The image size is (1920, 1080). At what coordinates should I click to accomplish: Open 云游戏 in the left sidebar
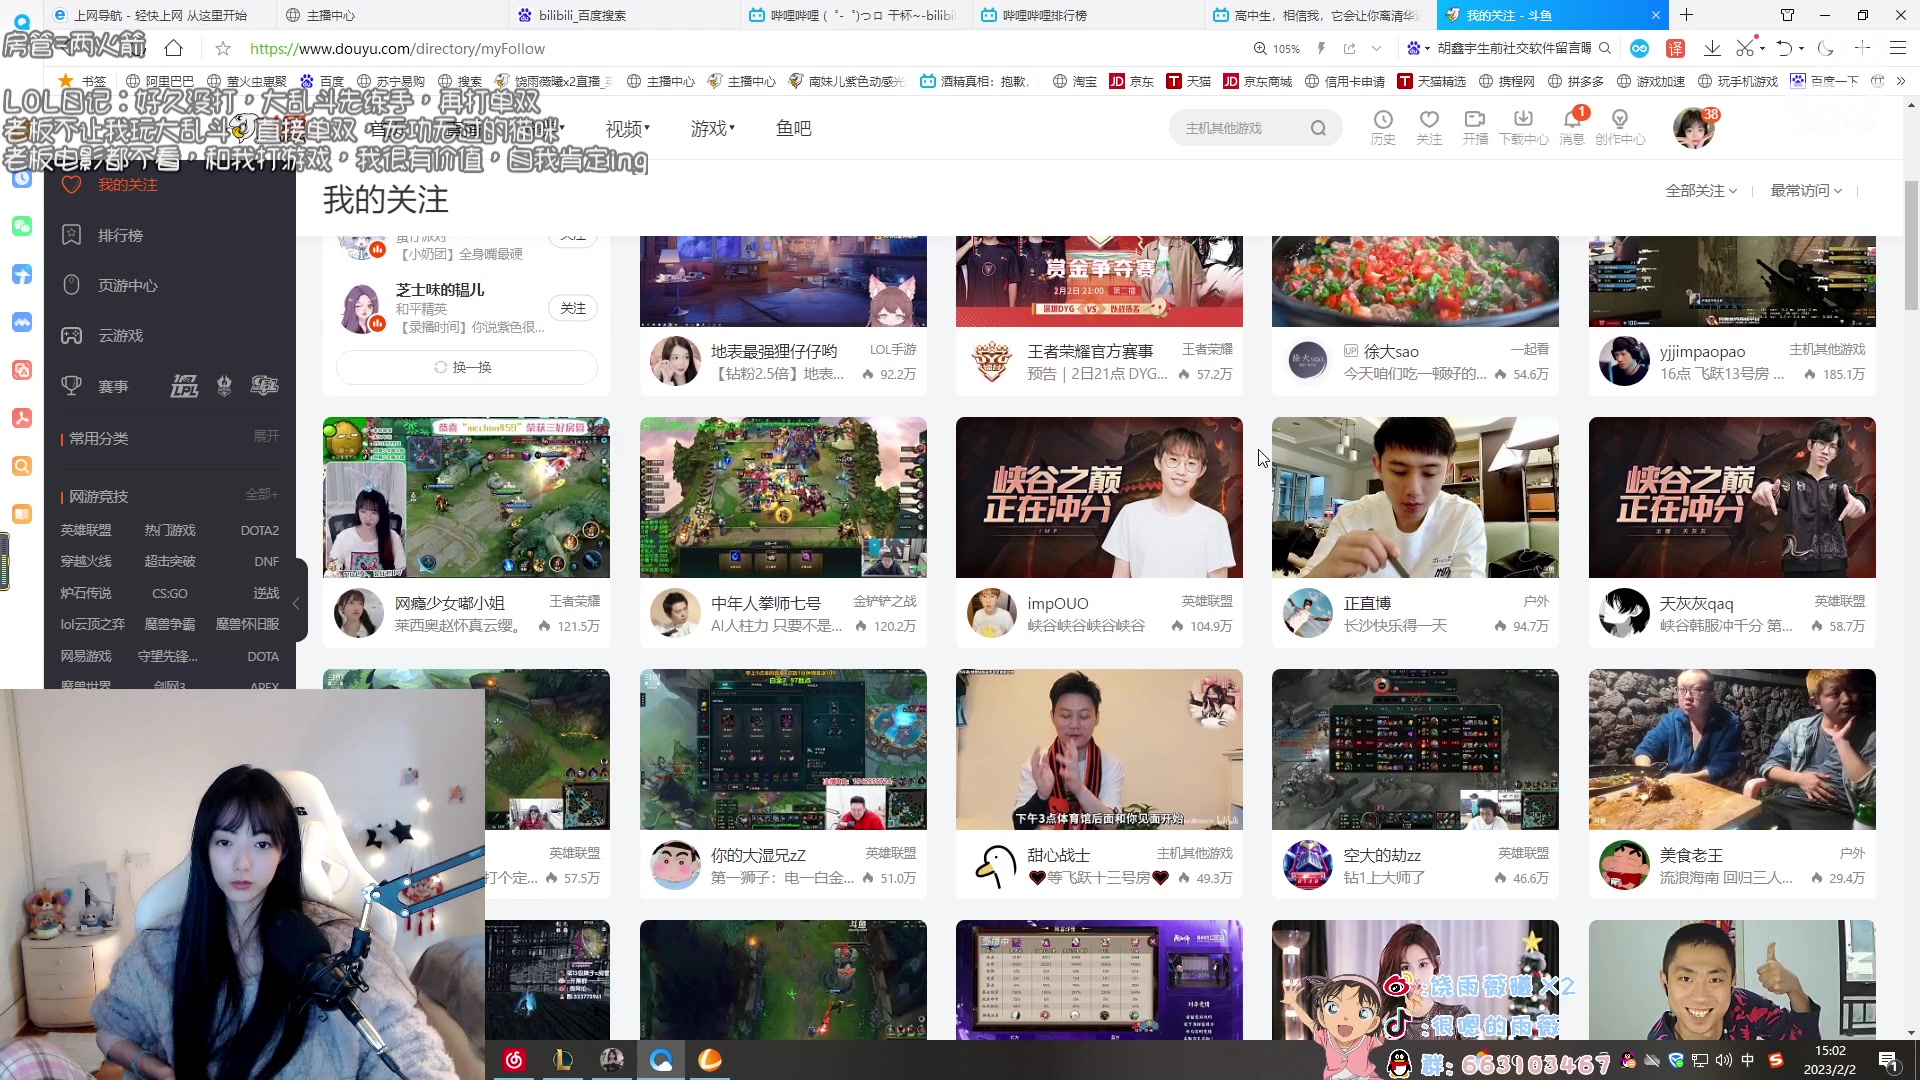tap(120, 335)
